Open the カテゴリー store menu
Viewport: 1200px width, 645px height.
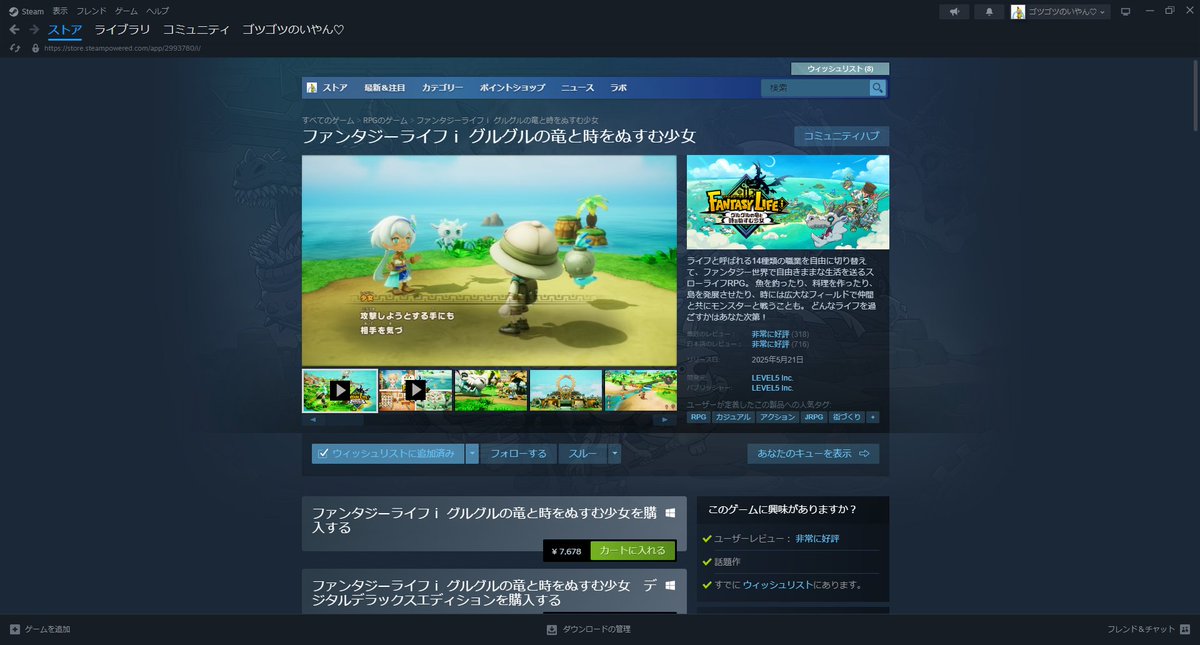(x=442, y=88)
